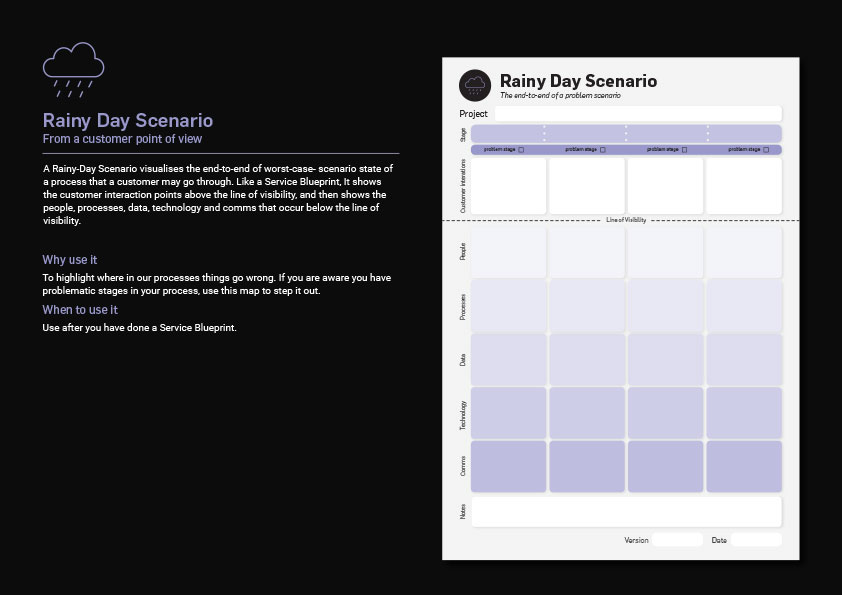This screenshot has height=595, width=842.
Task: Tick the fourth problem stage checkbox
Action: pyautogui.click(x=766, y=150)
